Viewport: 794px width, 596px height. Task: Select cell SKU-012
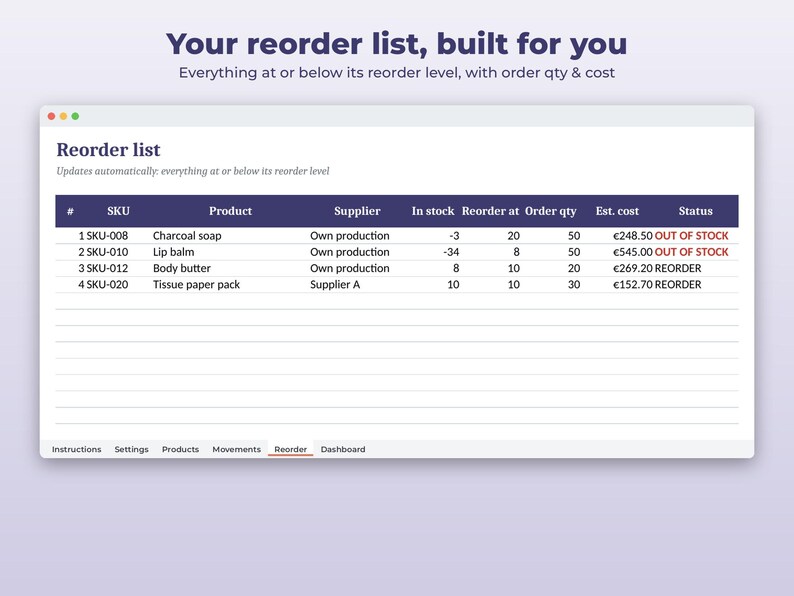107,268
